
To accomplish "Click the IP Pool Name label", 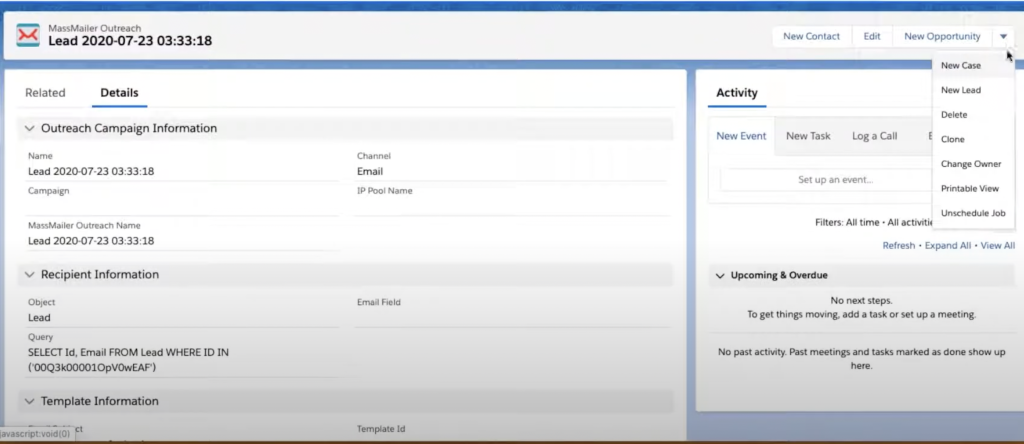I will pyautogui.click(x=384, y=191).
